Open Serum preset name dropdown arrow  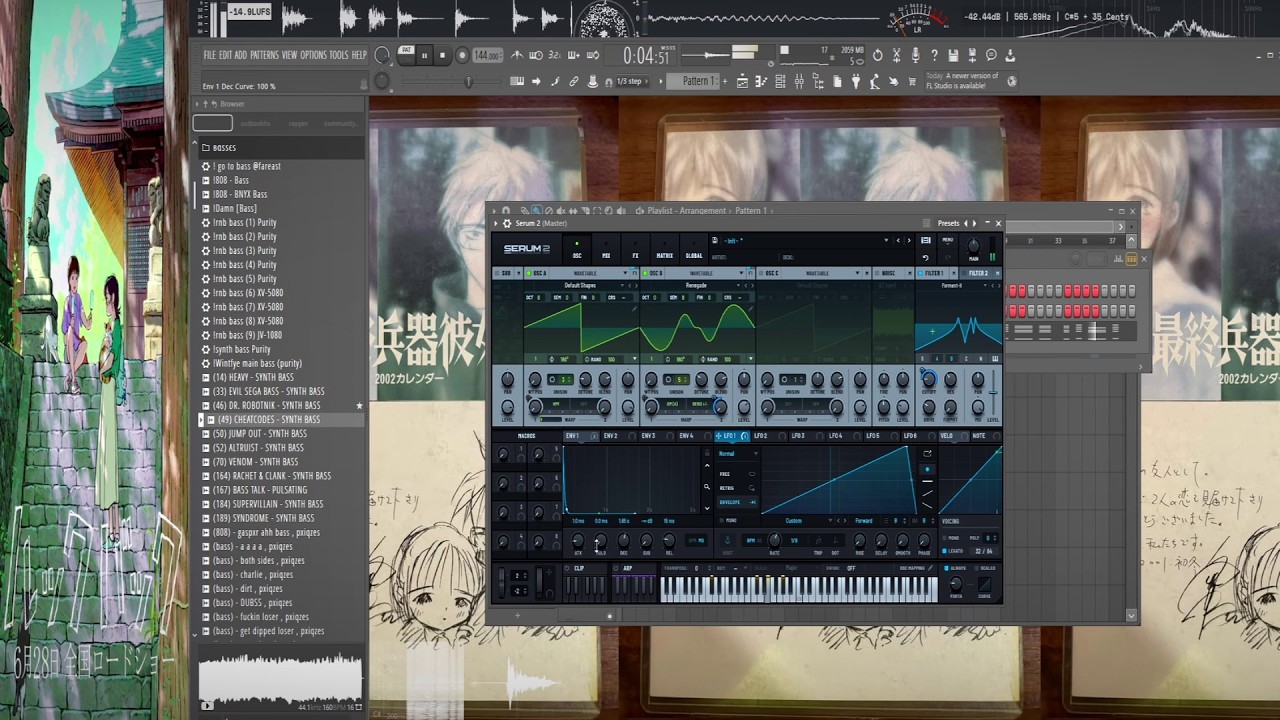pos(886,240)
